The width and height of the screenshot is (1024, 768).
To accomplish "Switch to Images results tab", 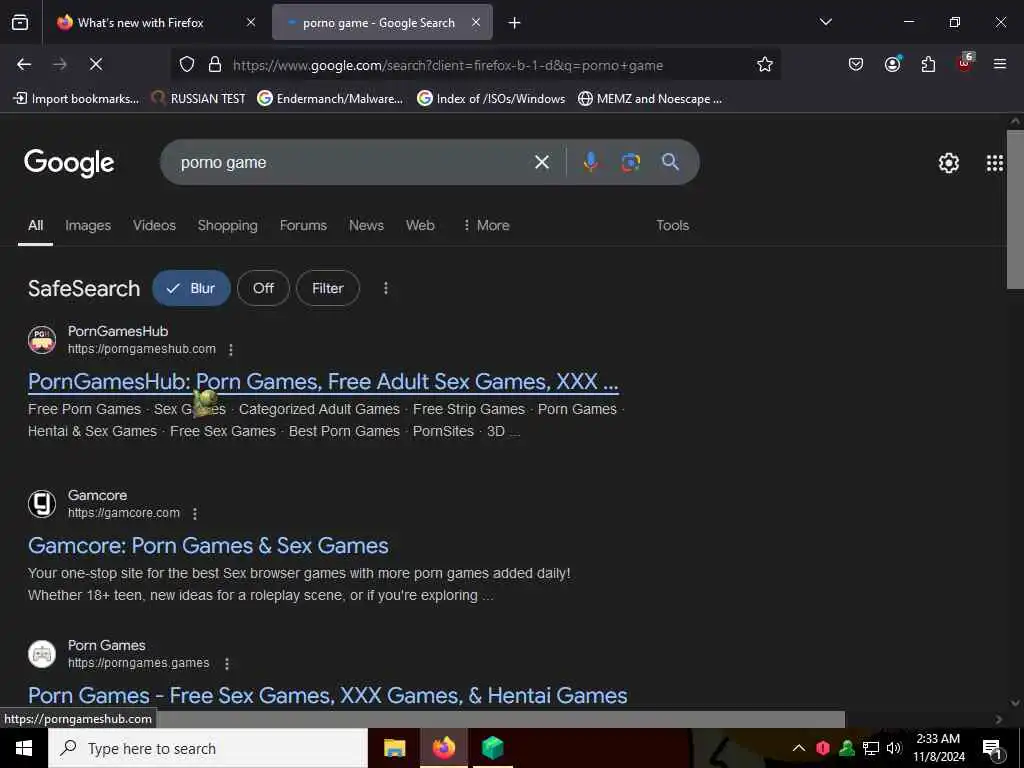I will [x=88, y=225].
